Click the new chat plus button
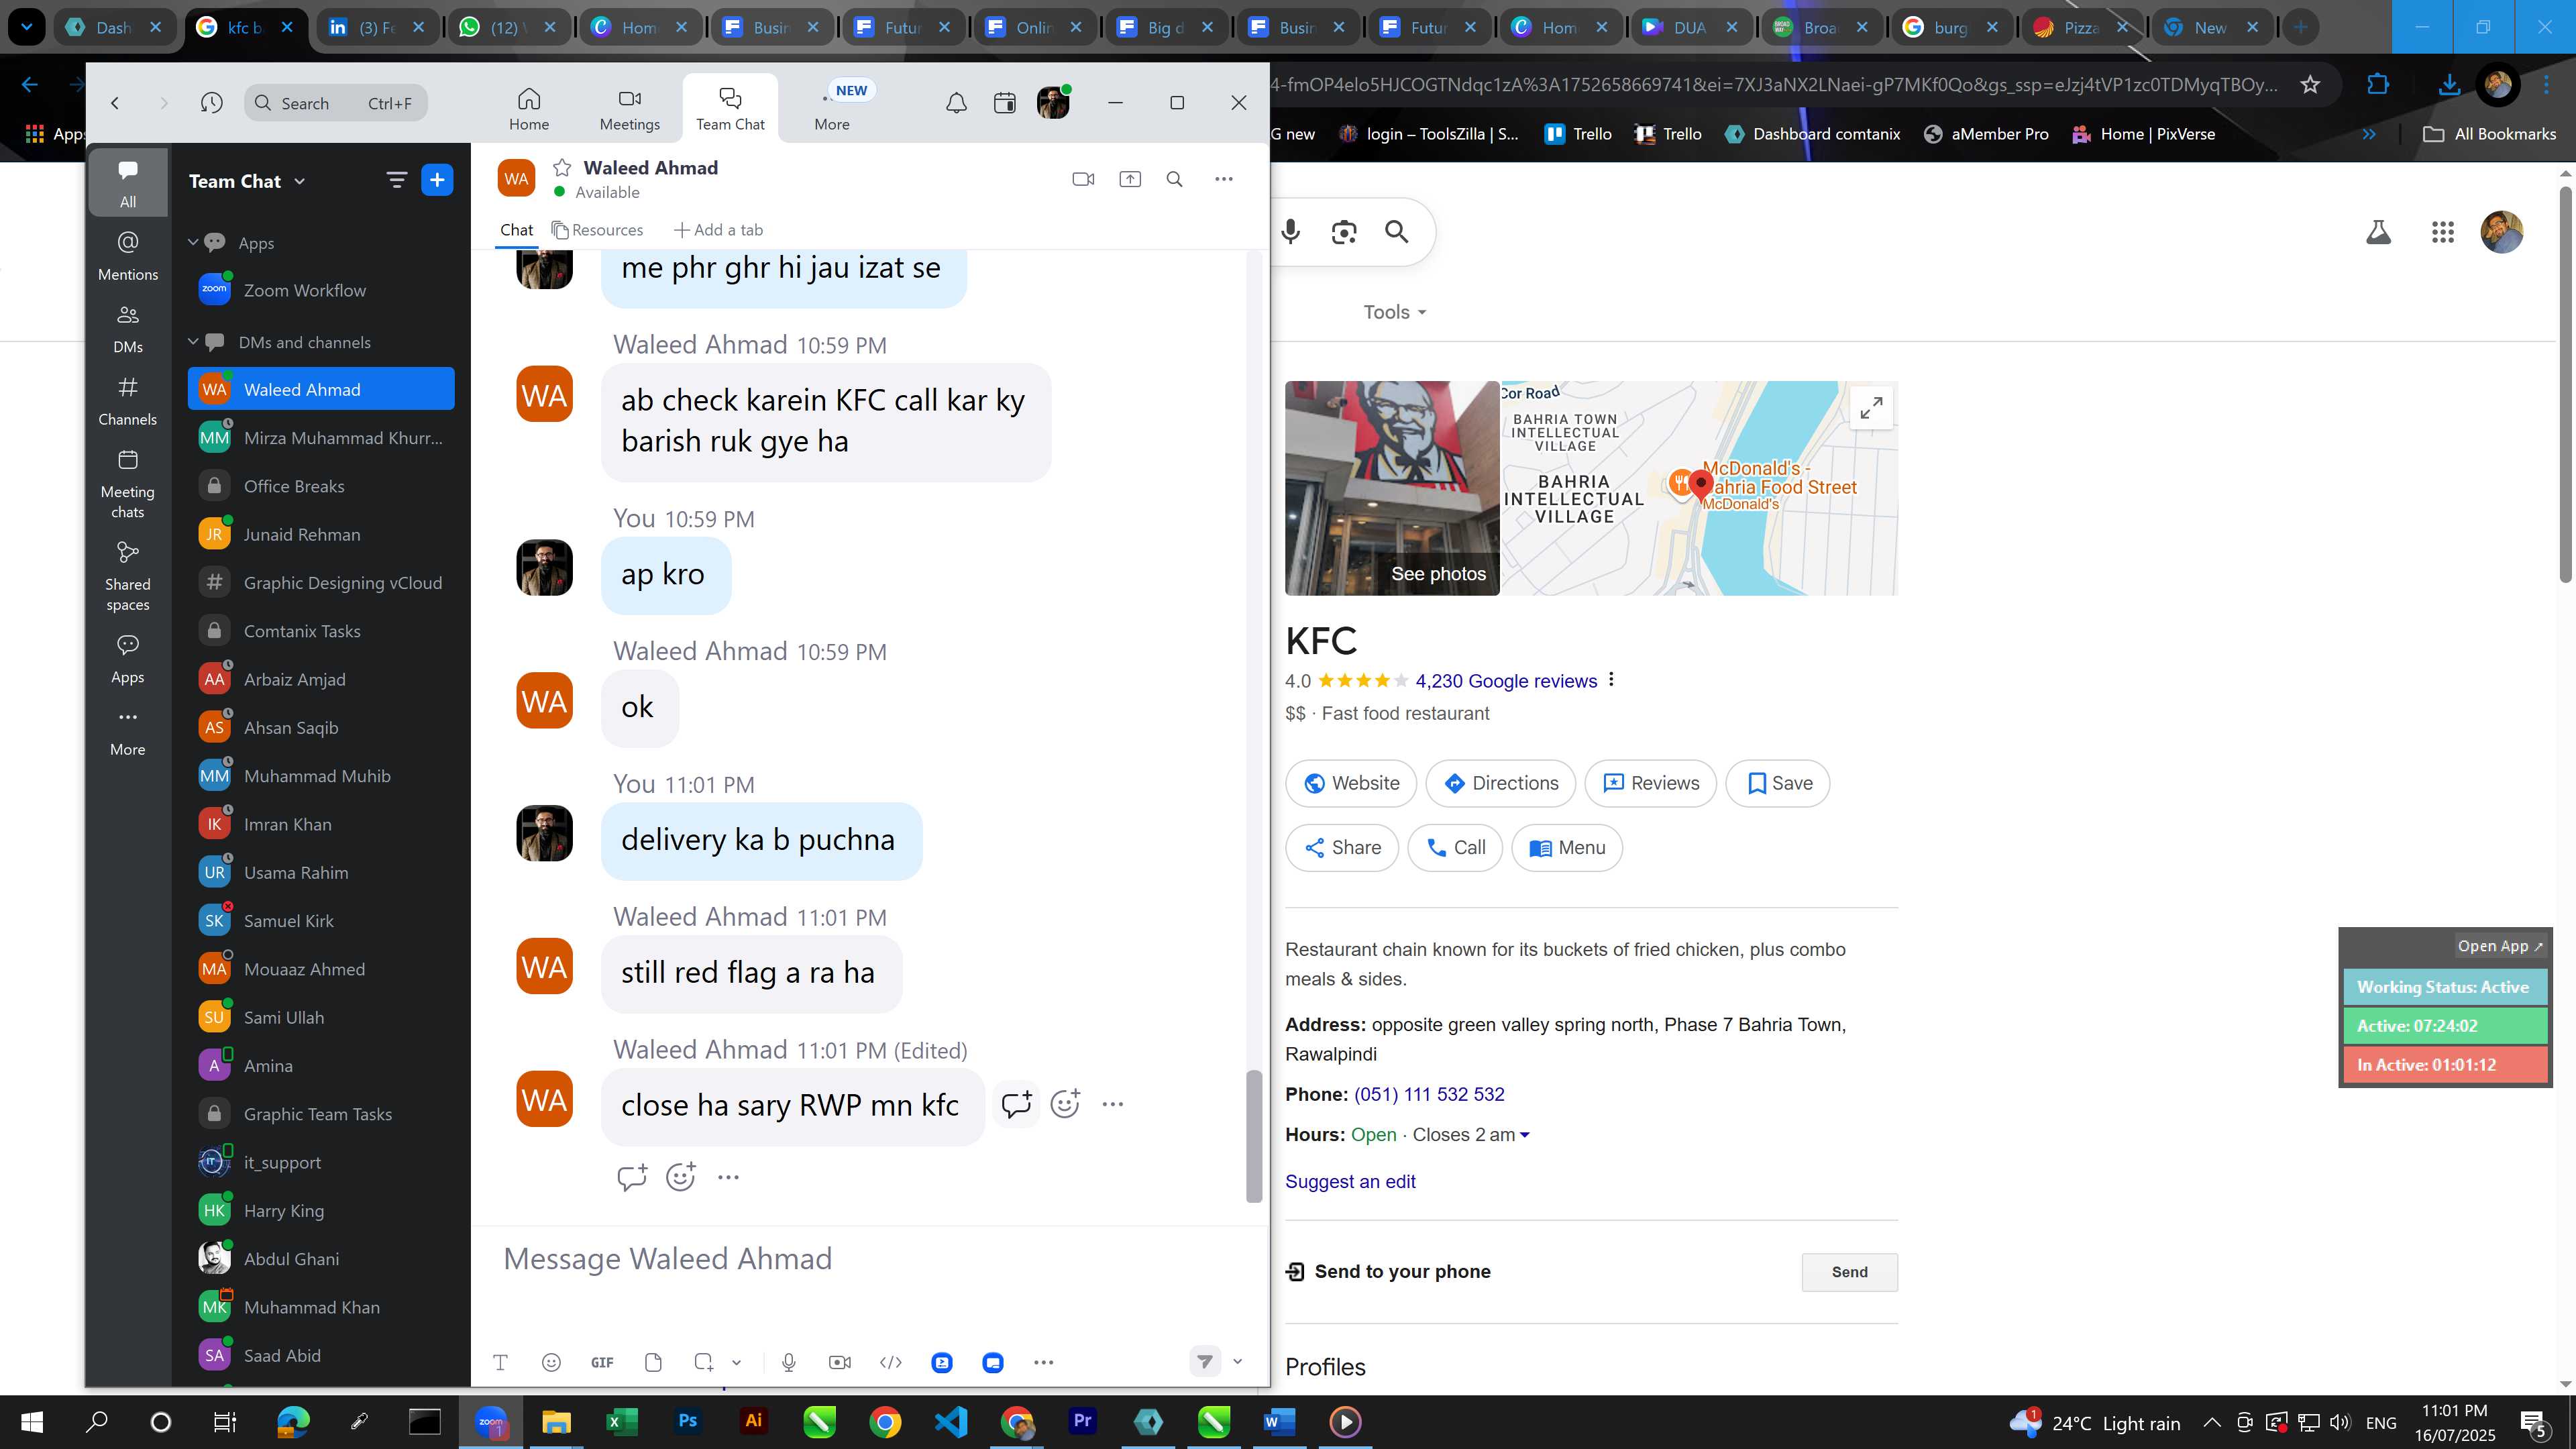 click(x=437, y=180)
